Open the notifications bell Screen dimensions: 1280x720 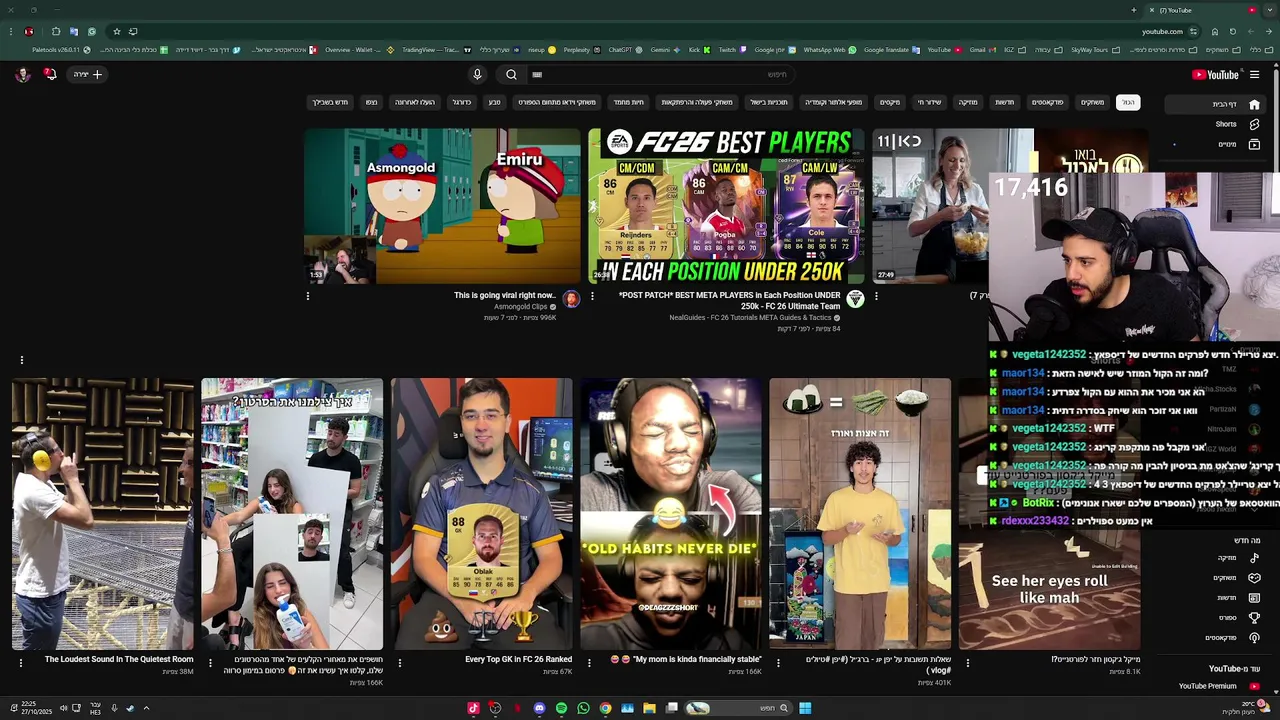(x=50, y=74)
